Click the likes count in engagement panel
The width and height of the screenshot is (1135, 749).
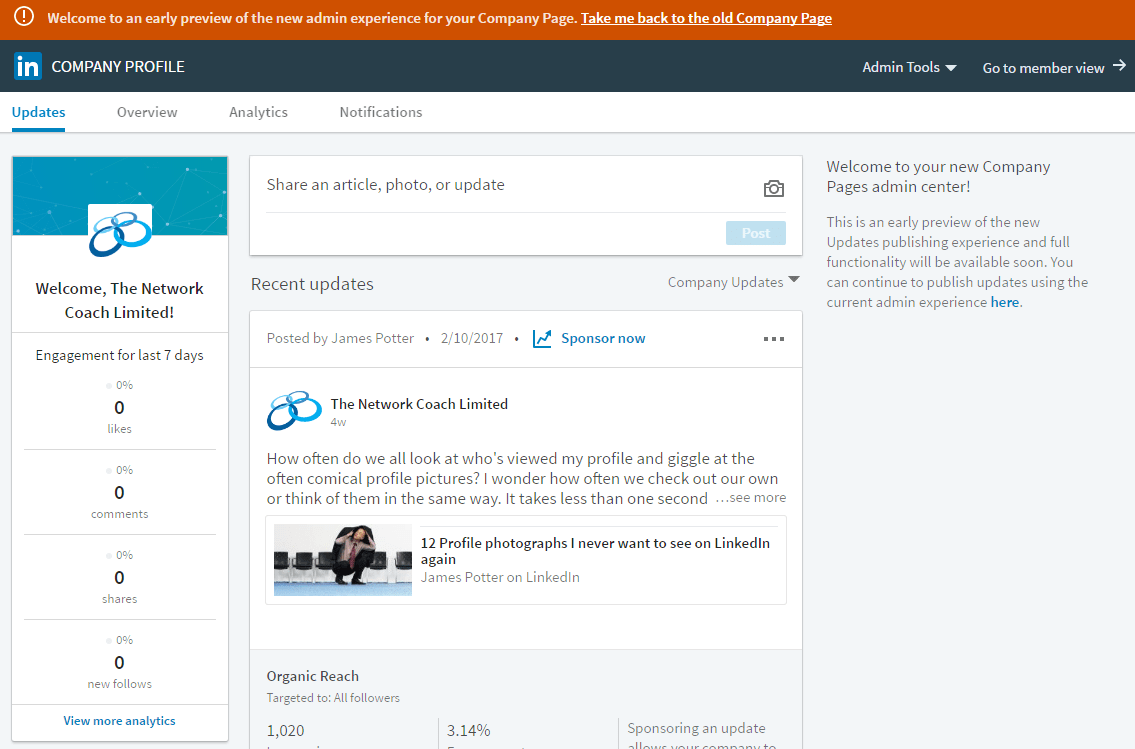119,407
